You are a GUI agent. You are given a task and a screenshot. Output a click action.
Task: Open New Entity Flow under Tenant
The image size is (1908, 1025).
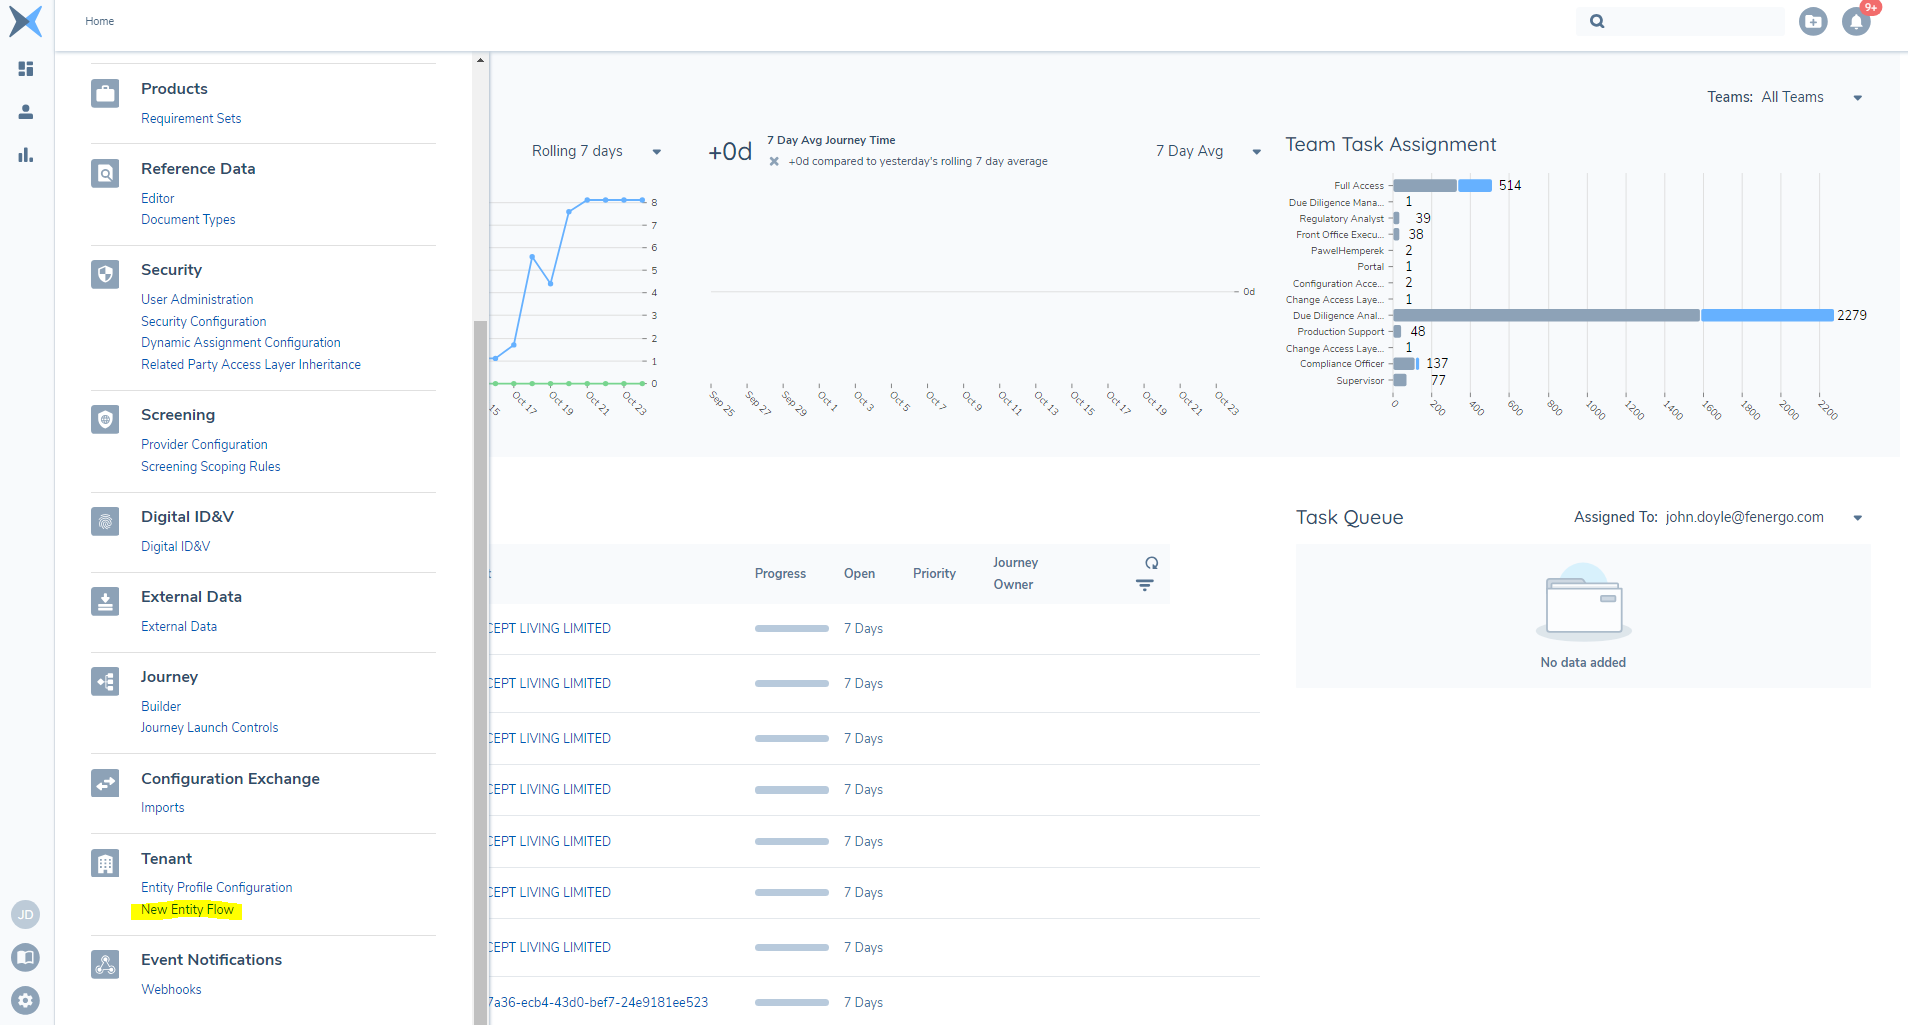(187, 910)
